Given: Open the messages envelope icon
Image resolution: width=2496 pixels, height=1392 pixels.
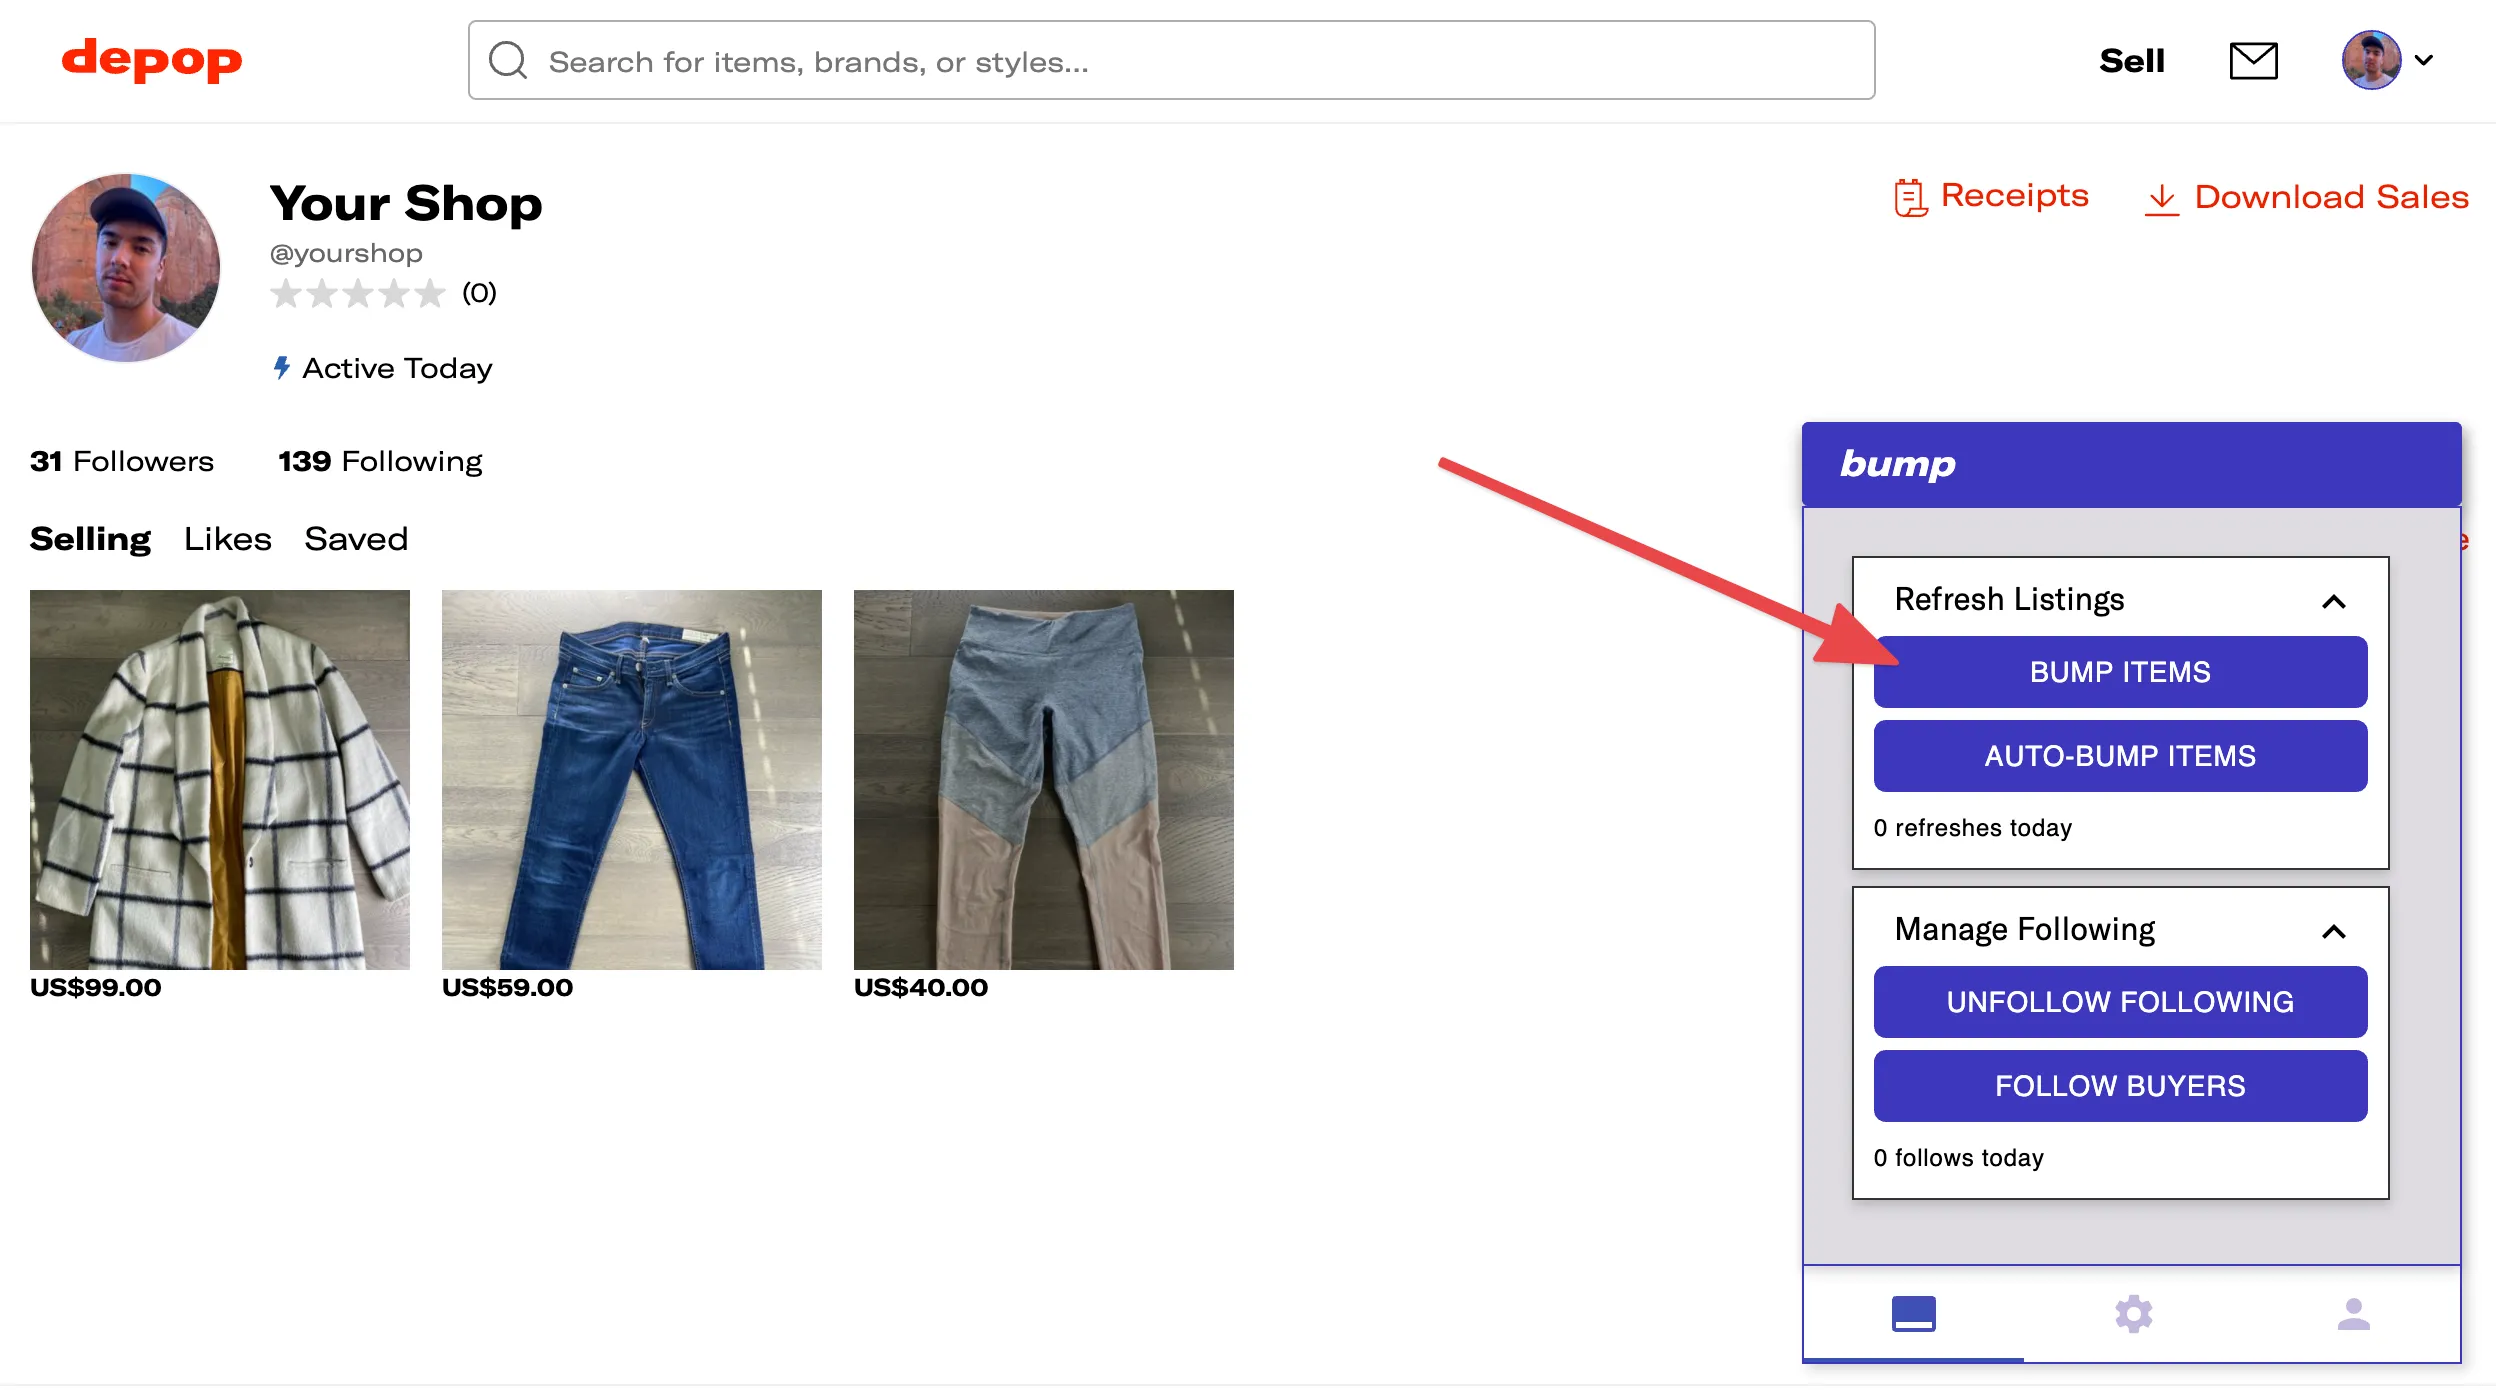Looking at the screenshot, I should coord(2254,60).
